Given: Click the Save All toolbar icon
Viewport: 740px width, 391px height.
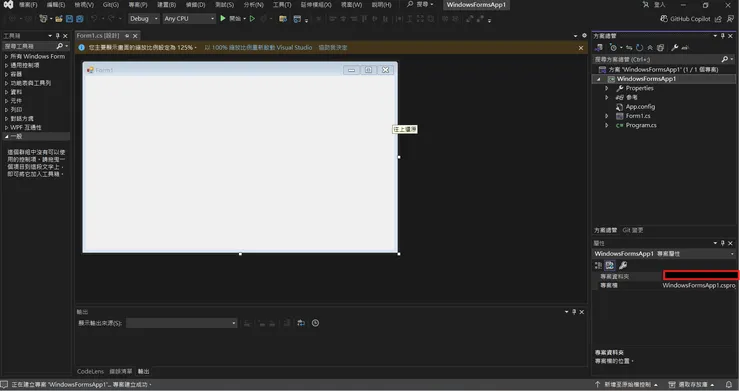Looking at the screenshot, I should [80, 18].
